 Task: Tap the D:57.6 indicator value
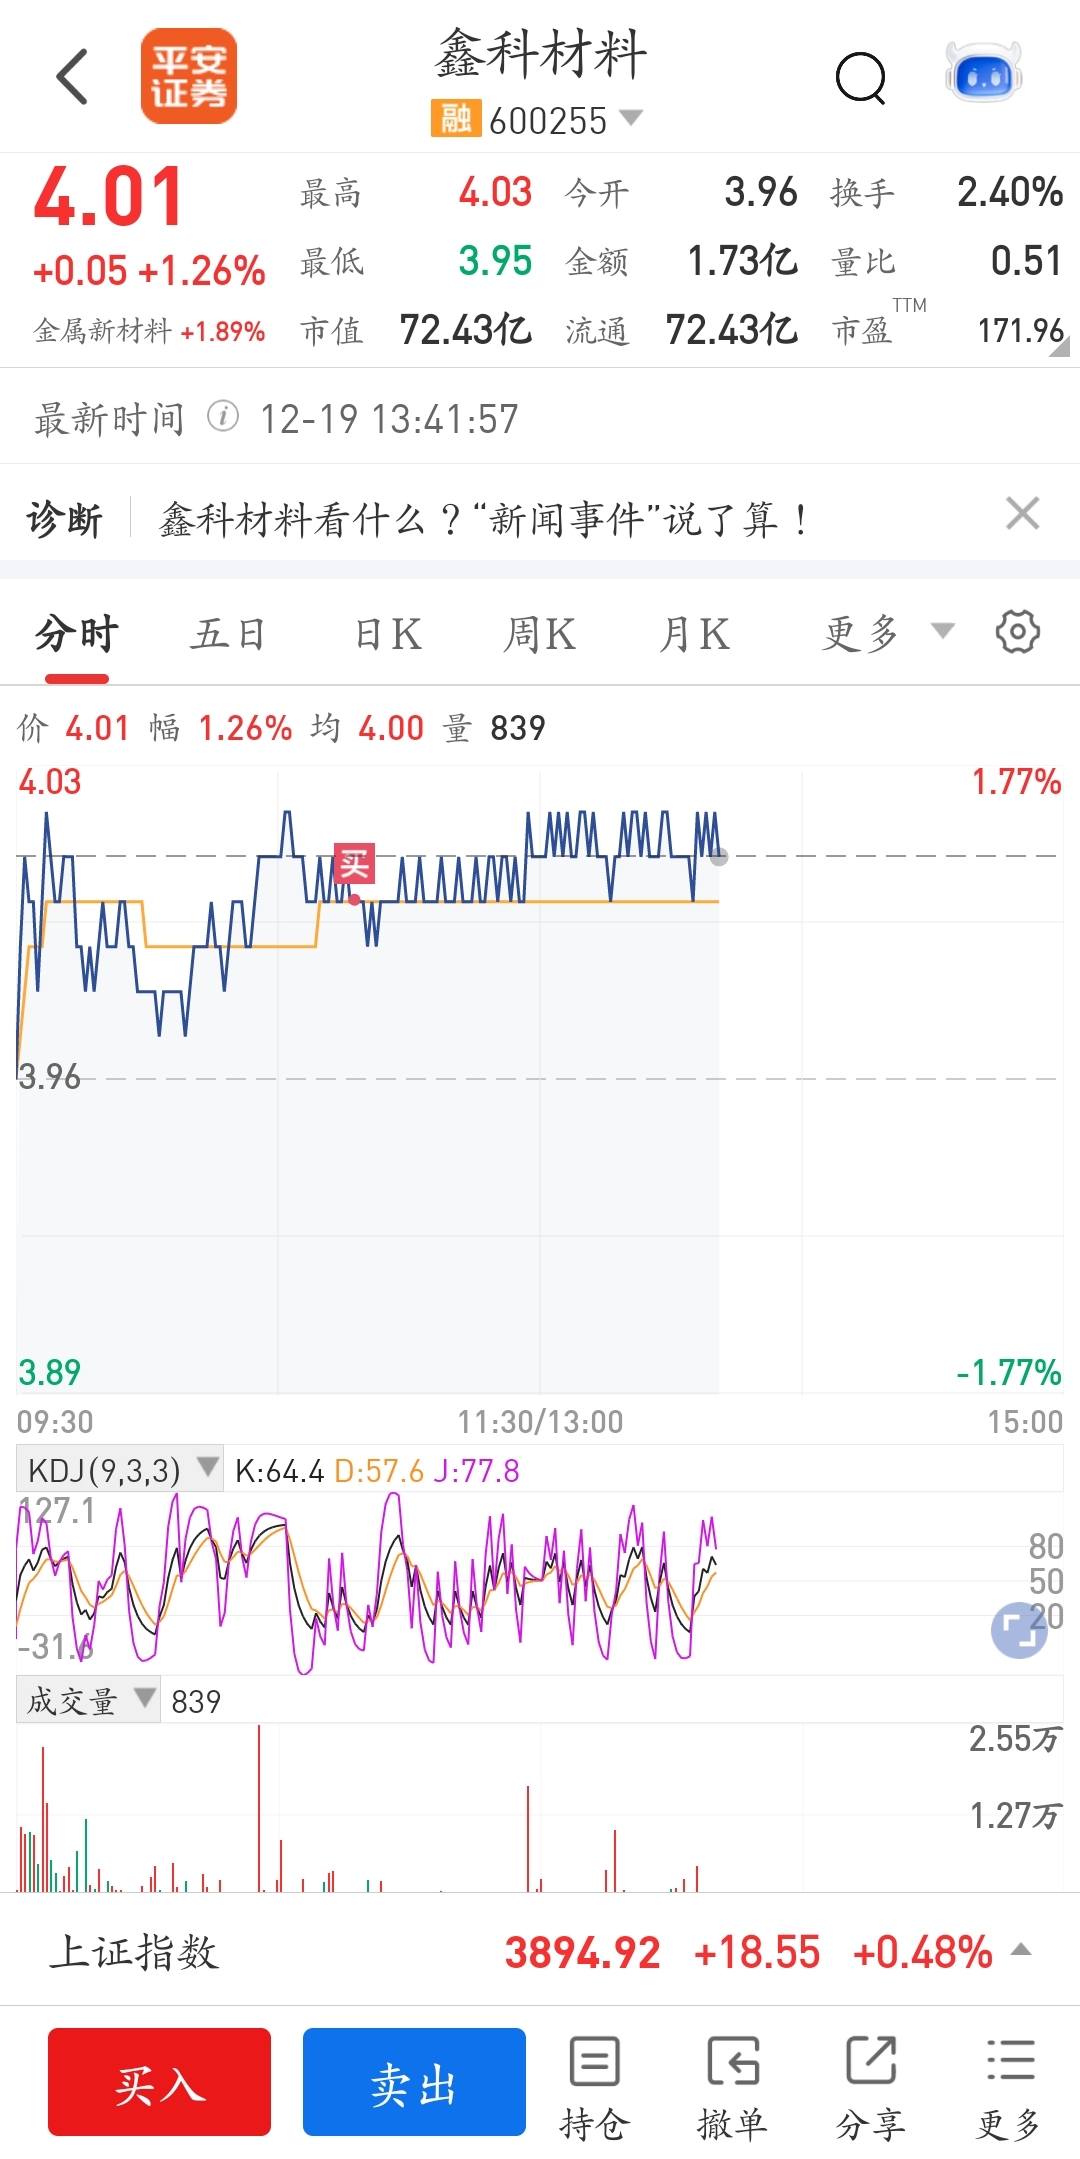[379, 1471]
